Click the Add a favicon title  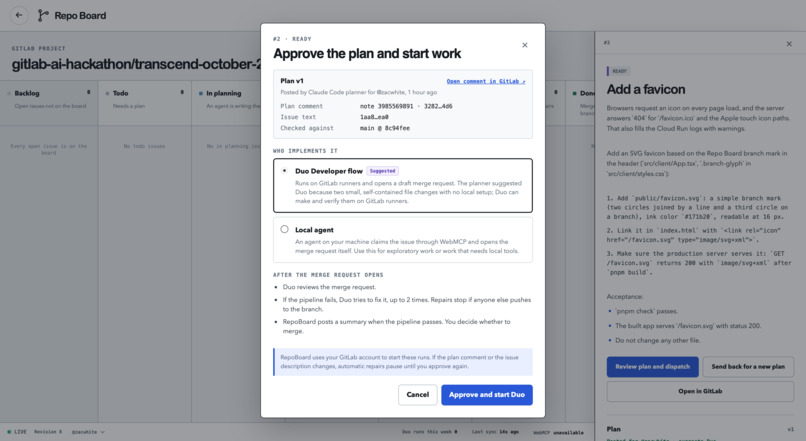646,89
